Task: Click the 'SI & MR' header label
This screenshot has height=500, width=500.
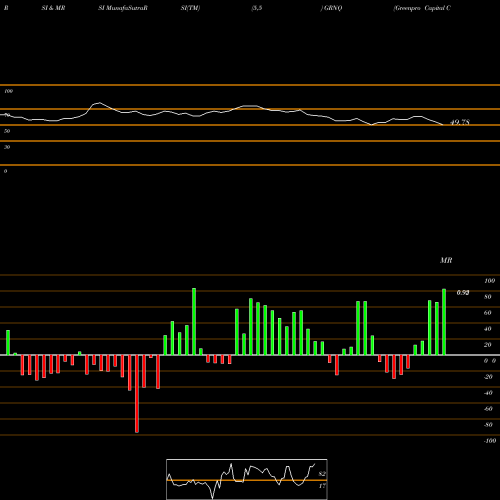Action: 53,8
